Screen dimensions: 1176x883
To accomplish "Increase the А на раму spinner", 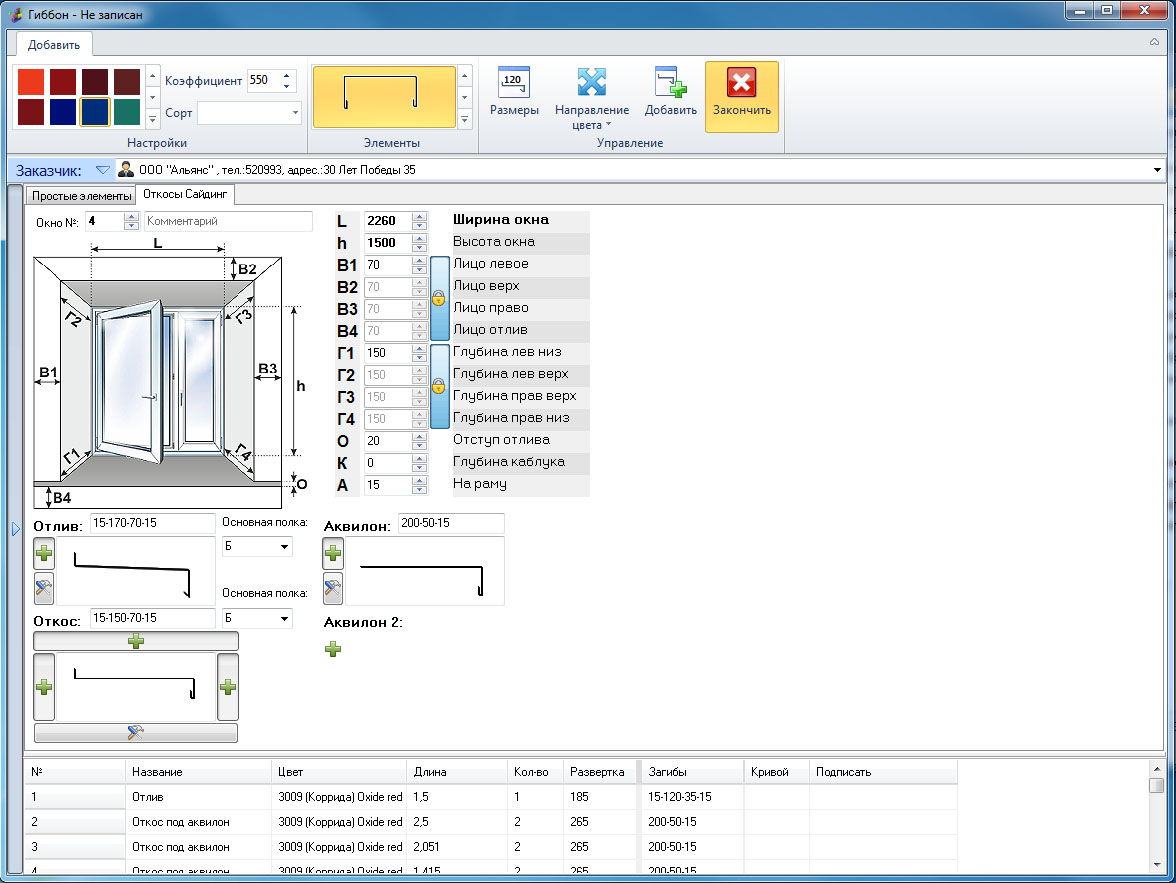I will point(420,481).
